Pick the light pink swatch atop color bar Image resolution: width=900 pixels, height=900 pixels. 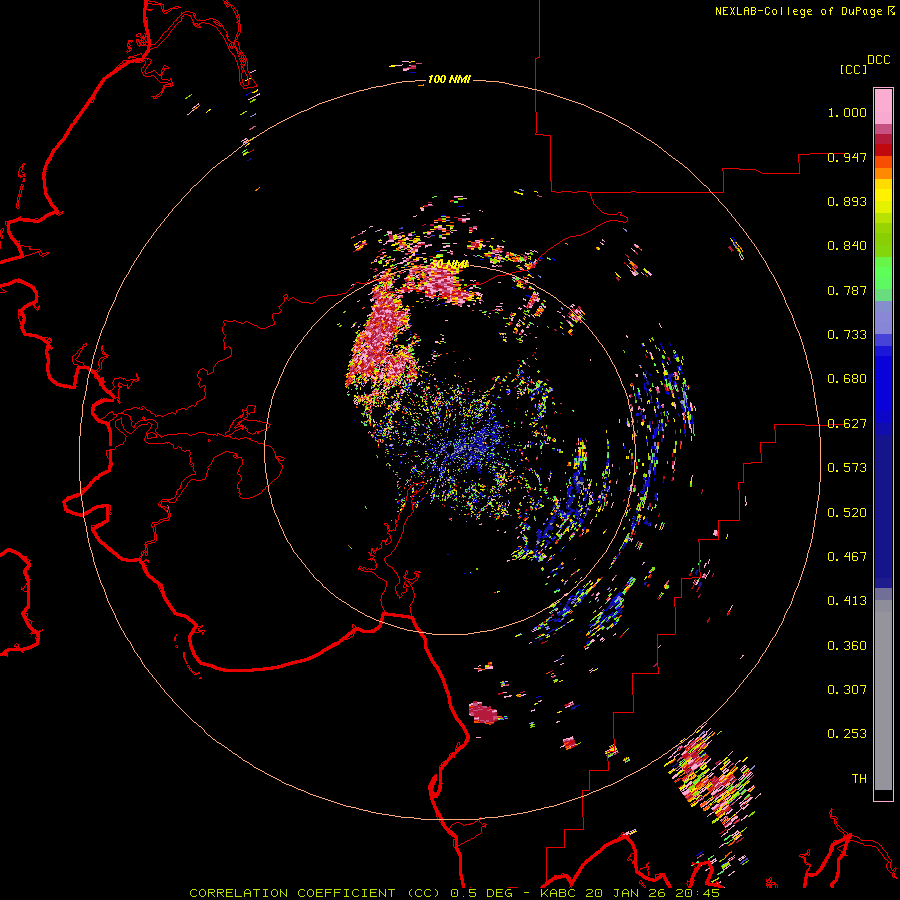[883, 106]
